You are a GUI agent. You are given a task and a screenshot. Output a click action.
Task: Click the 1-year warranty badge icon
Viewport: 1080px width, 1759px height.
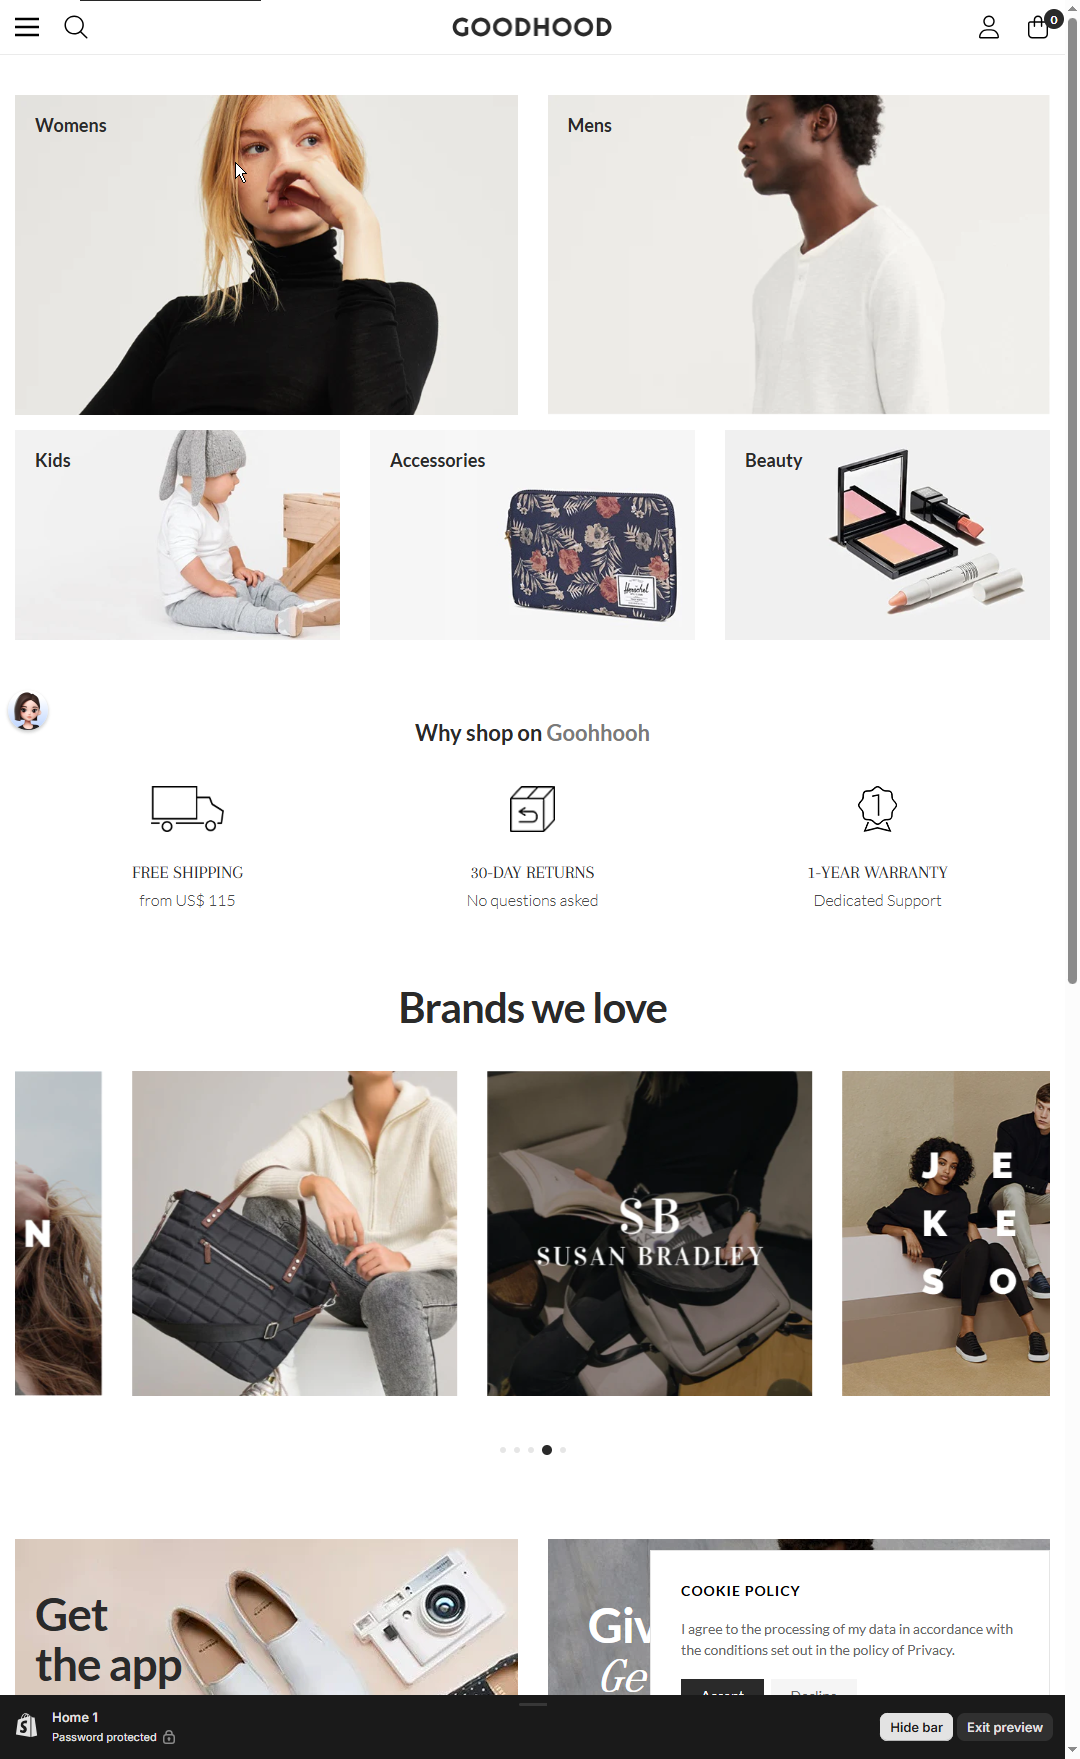pos(877,808)
